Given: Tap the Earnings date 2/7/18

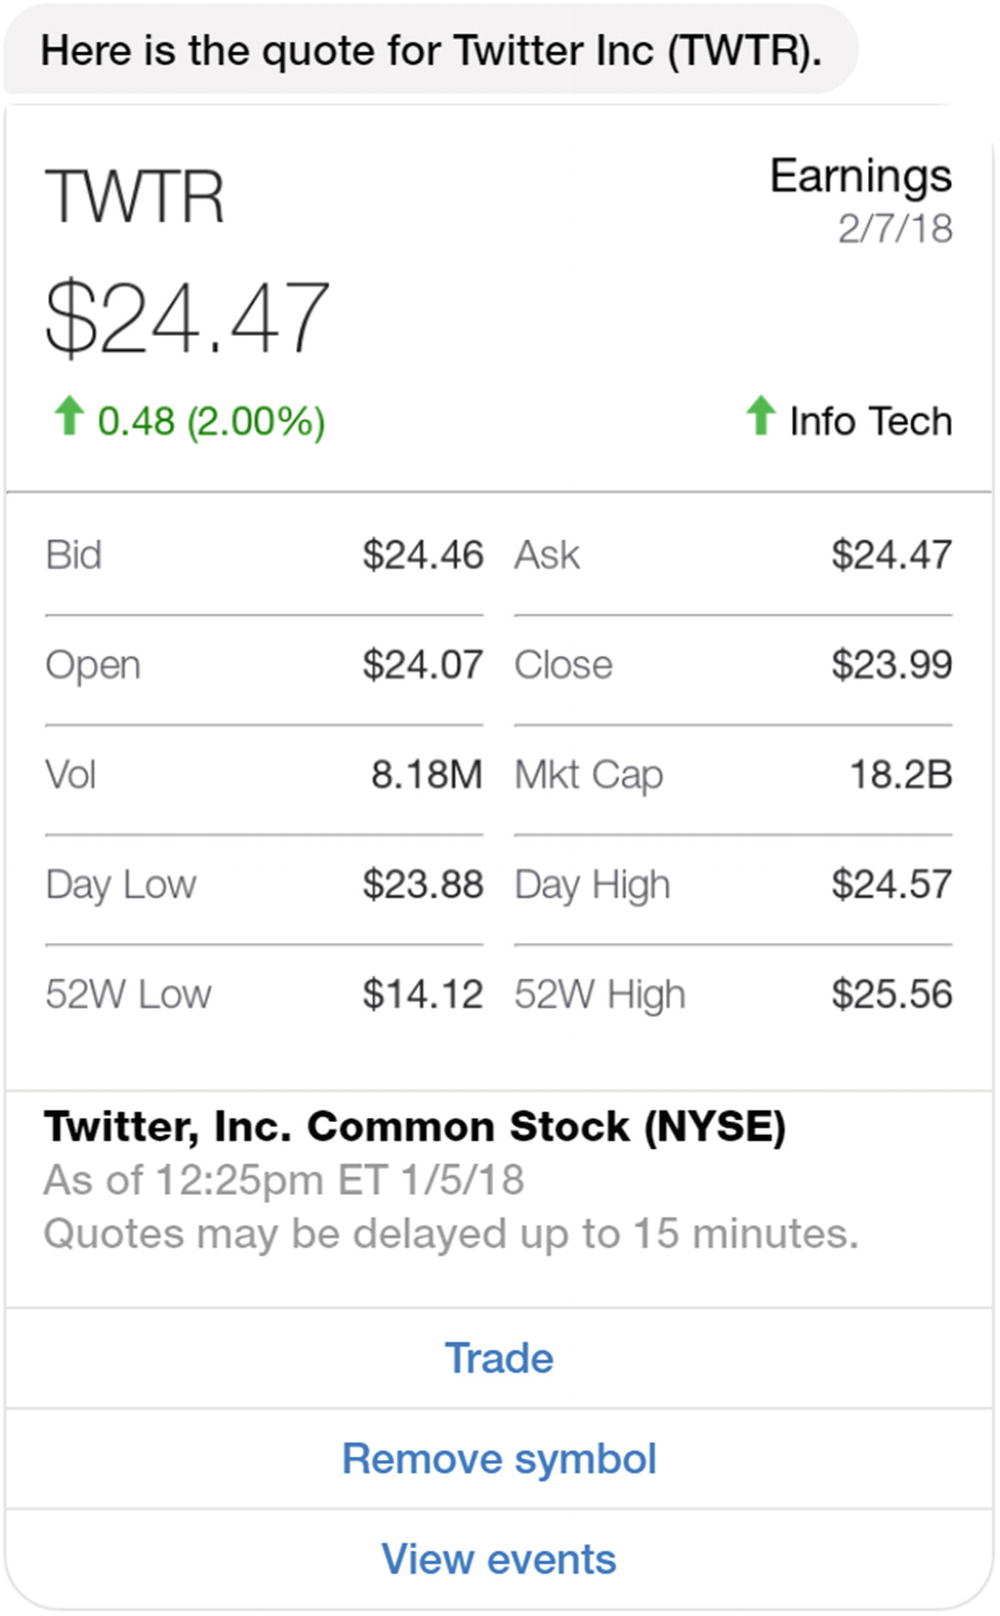Looking at the screenshot, I should 895,229.
